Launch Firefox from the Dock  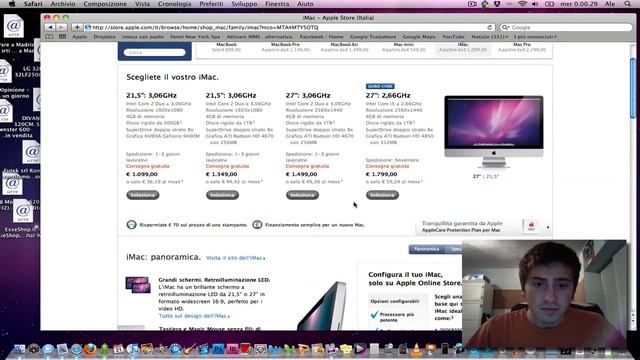(90, 349)
